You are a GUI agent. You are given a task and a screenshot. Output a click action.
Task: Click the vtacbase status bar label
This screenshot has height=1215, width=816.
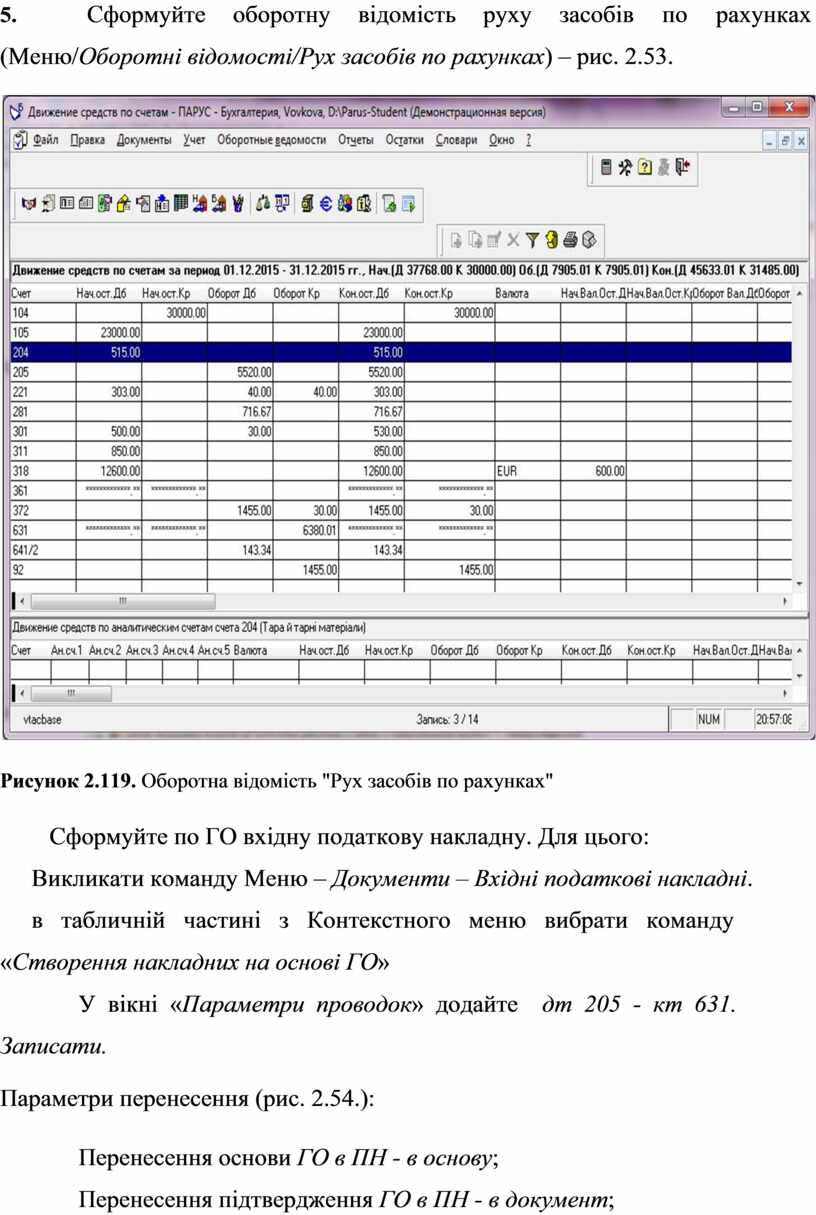(40, 719)
